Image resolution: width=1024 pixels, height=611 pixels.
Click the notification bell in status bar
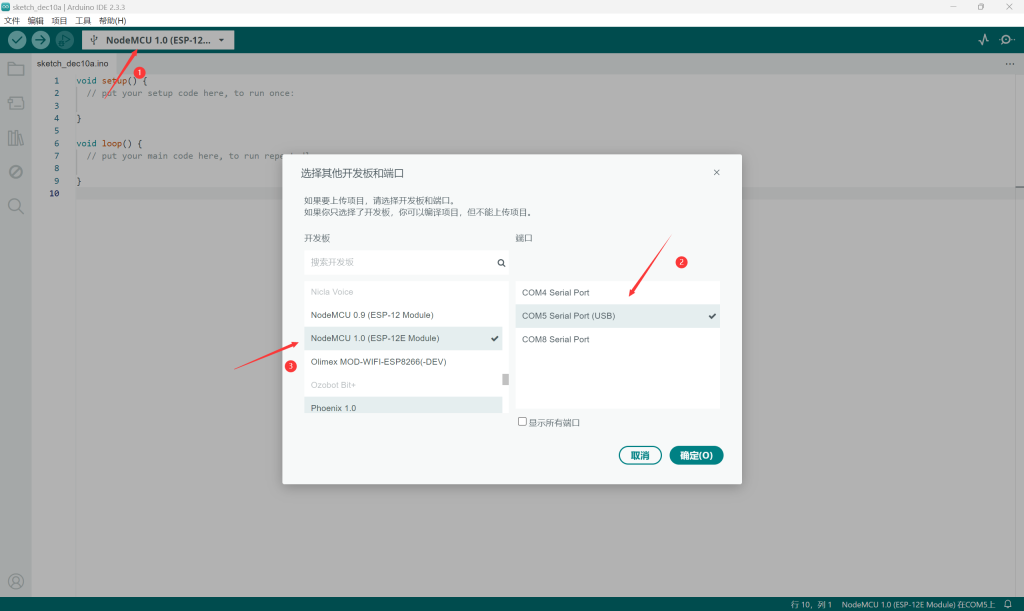[1008, 604]
